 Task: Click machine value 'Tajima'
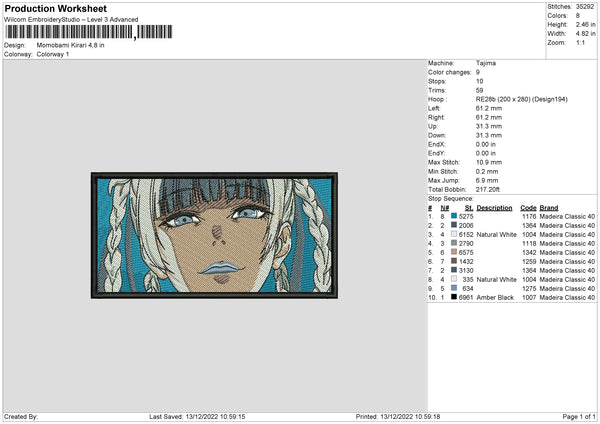coord(486,63)
